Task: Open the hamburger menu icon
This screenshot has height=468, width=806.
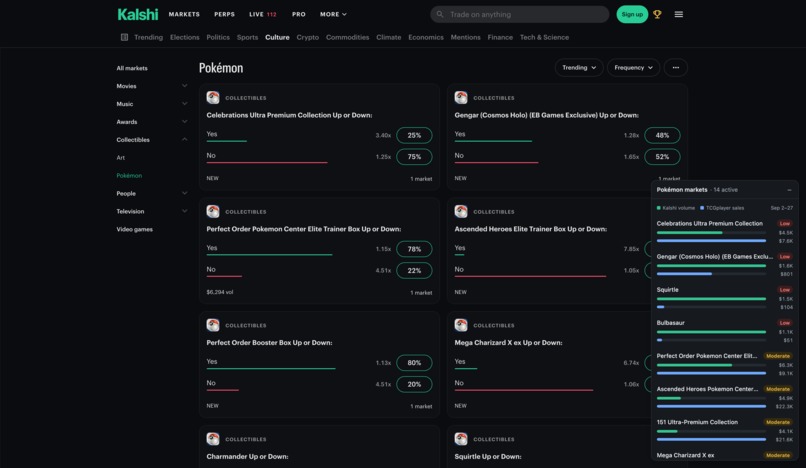Action: pos(679,14)
